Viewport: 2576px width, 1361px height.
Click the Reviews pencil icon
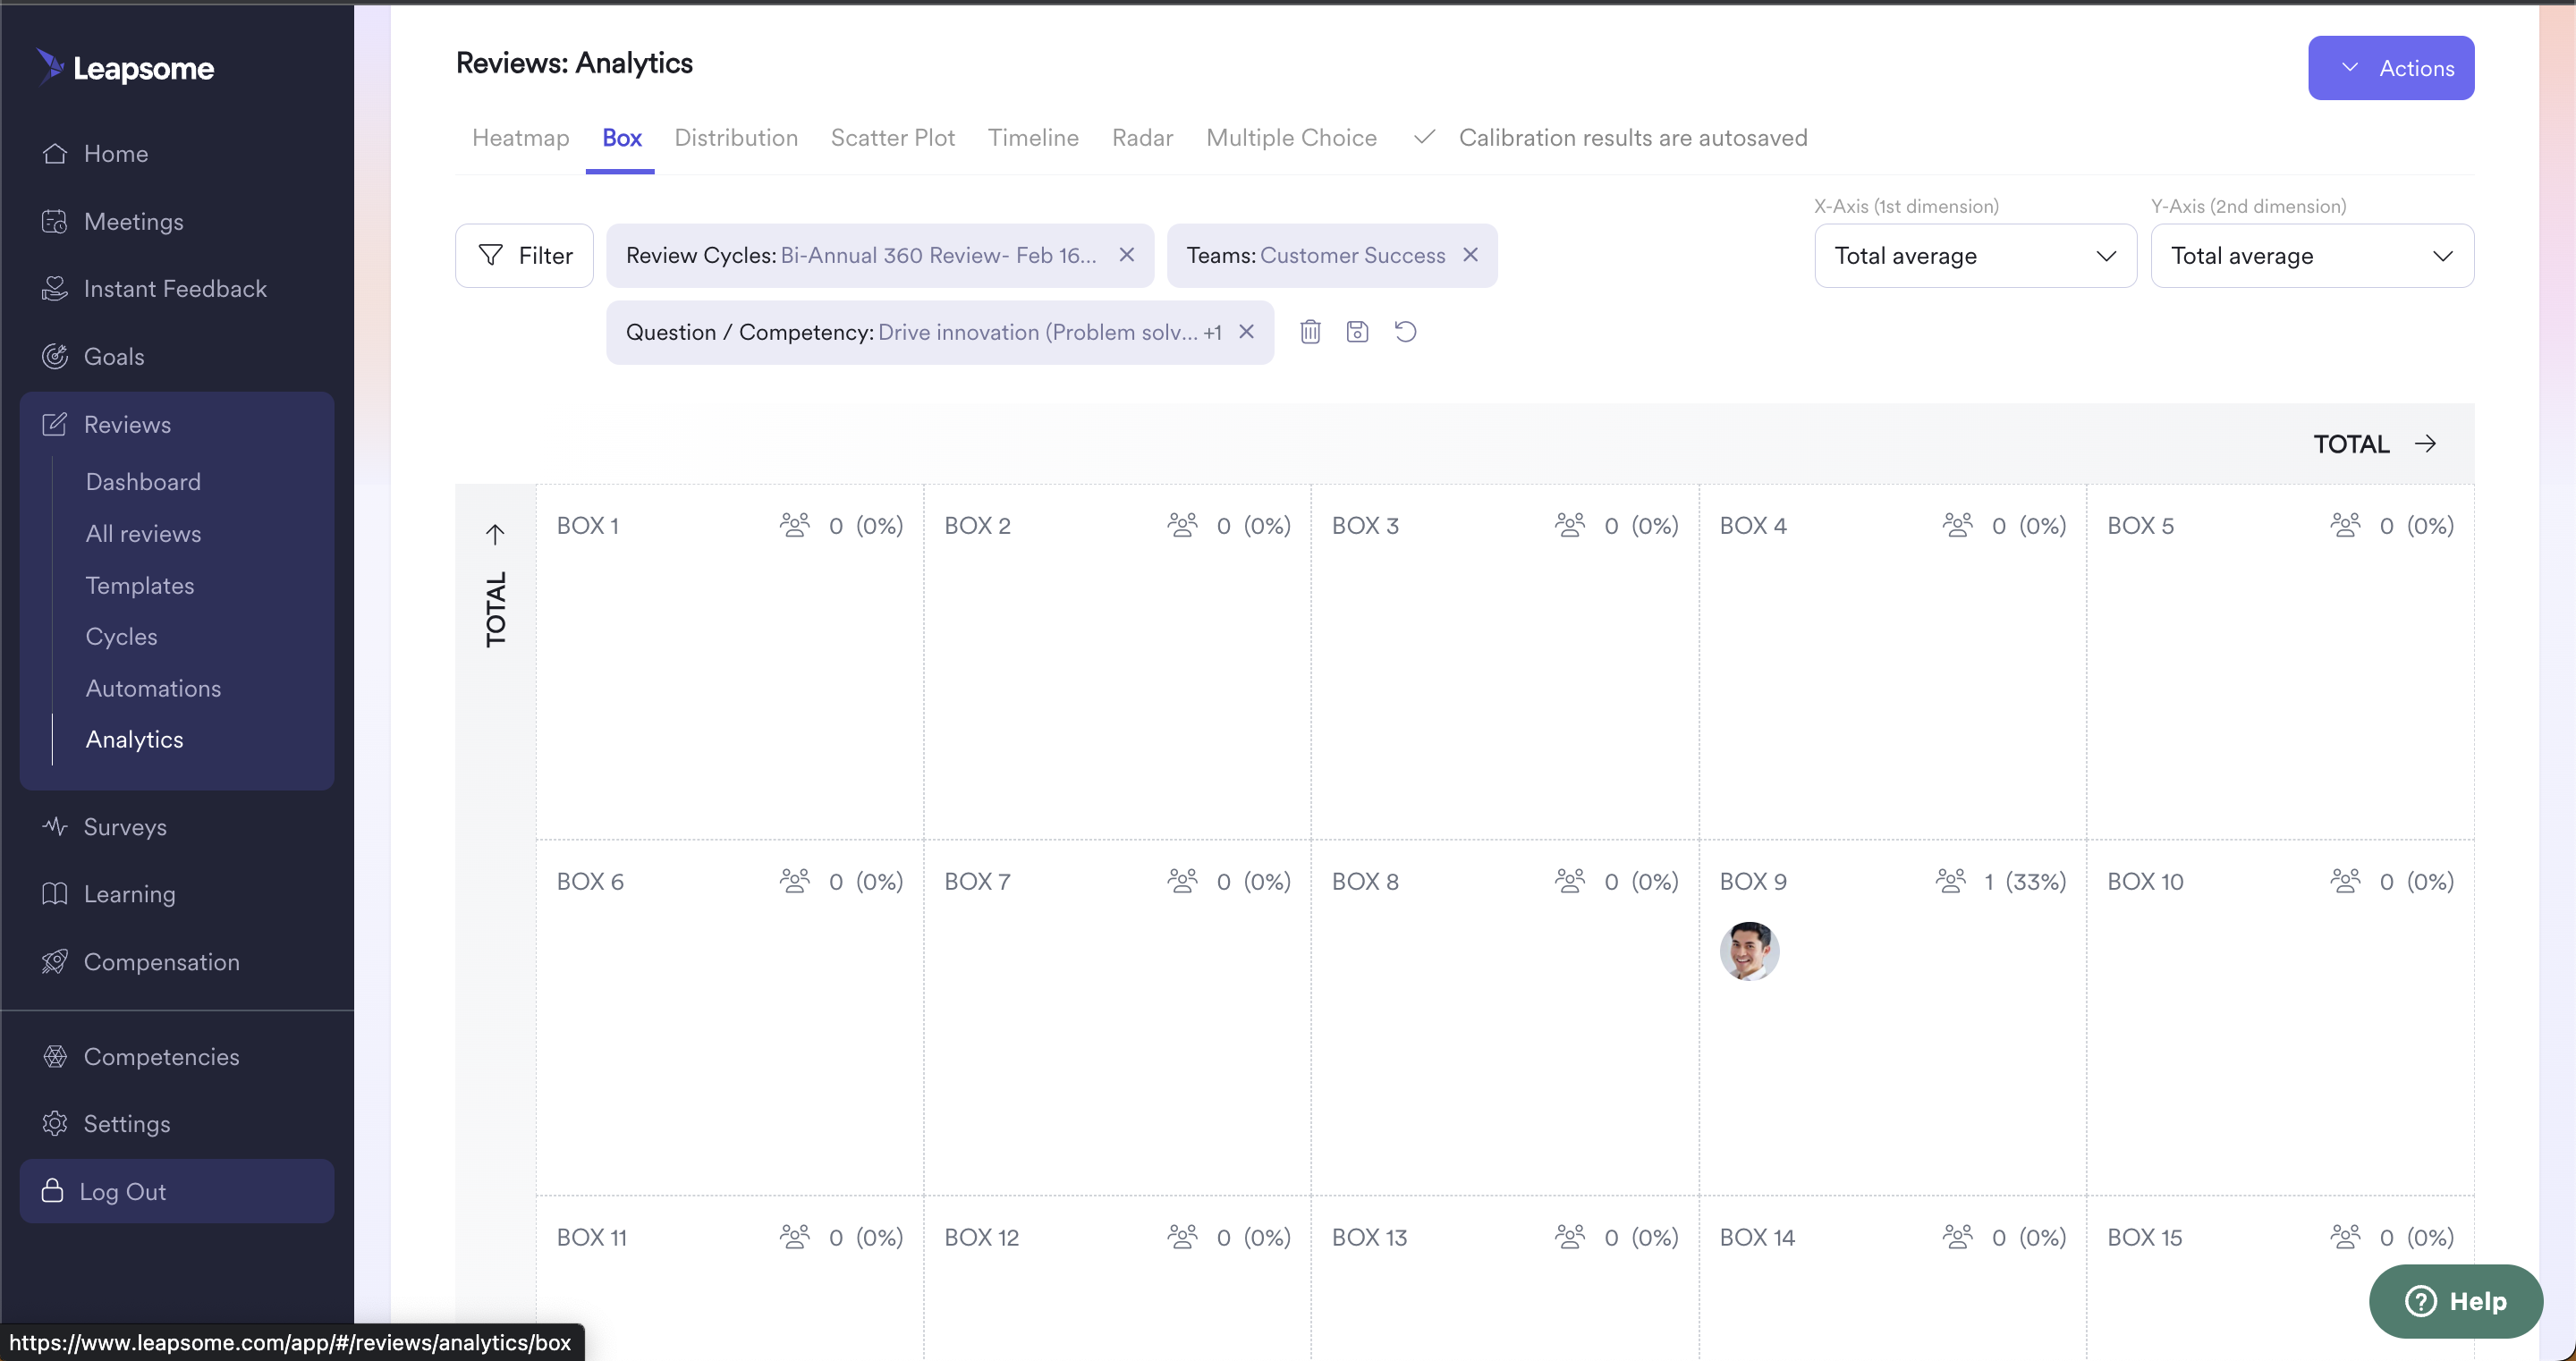pyautogui.click(x=55, y=424)
